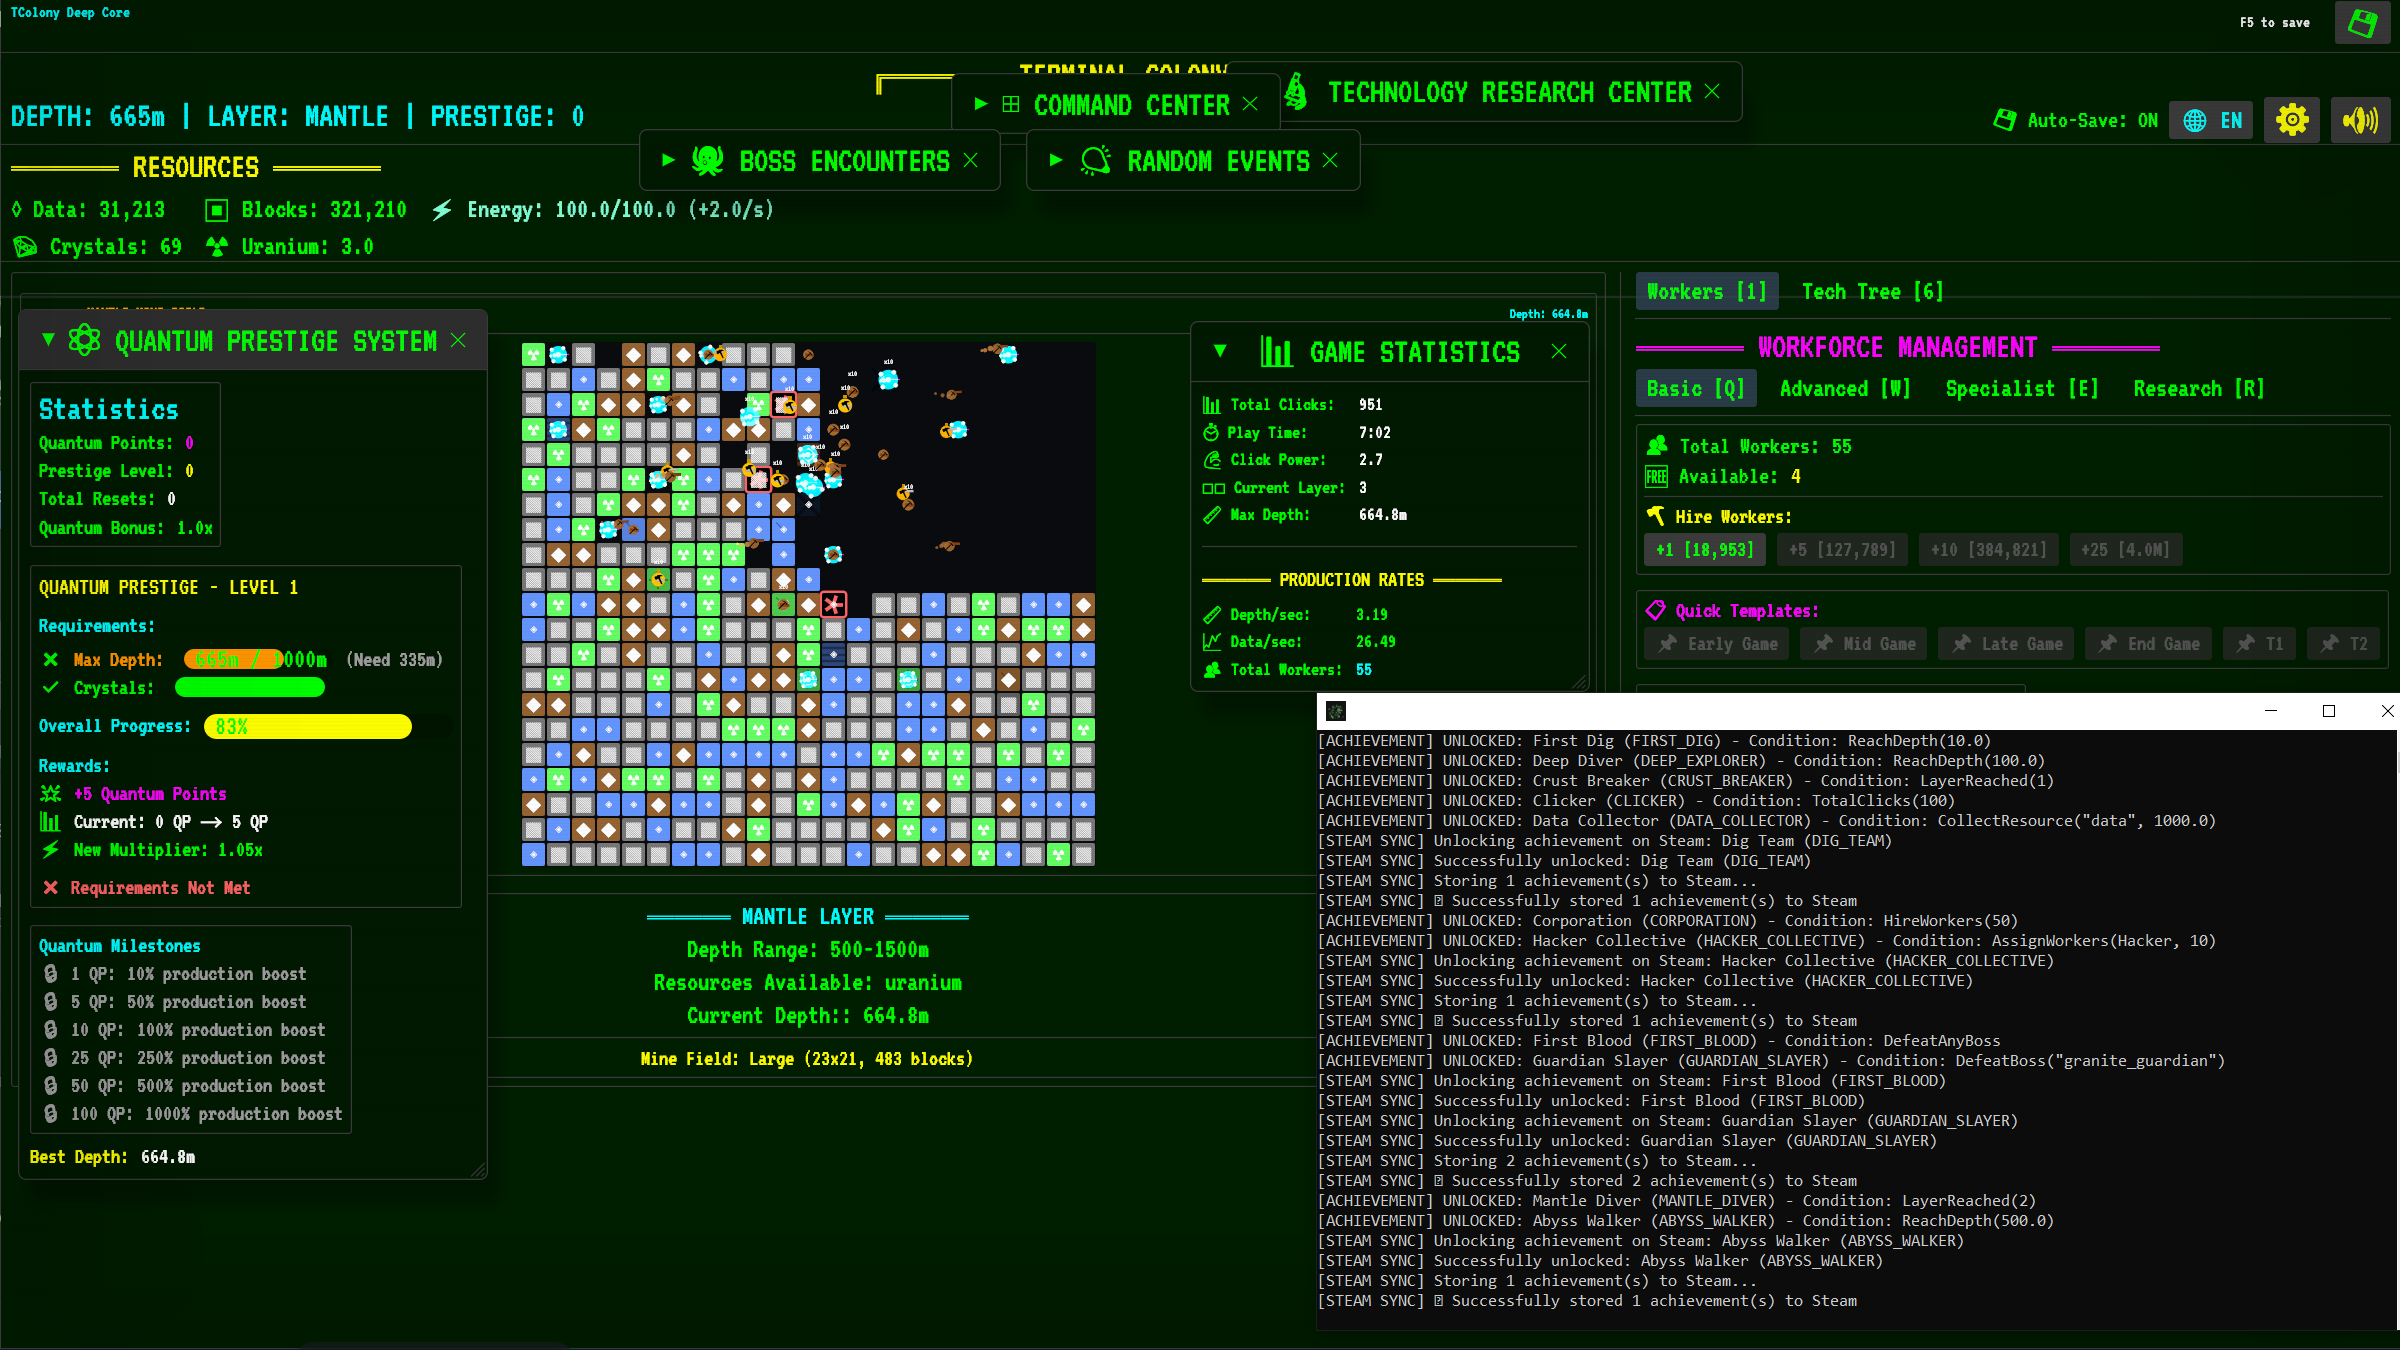
Task: Mute game audio with the speaker icon
Action: (x=2360, y=119)
